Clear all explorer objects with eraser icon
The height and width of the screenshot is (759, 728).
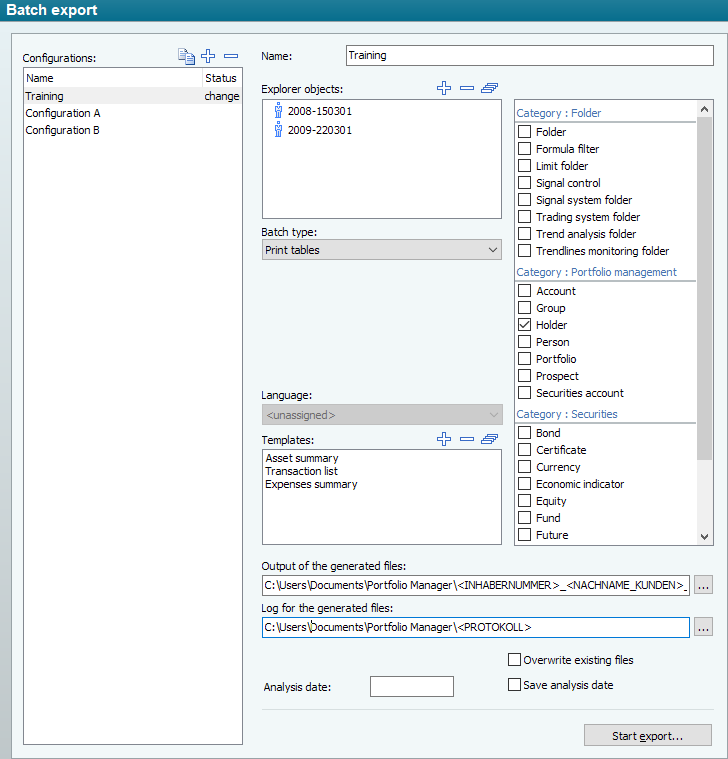click(489, 88)
